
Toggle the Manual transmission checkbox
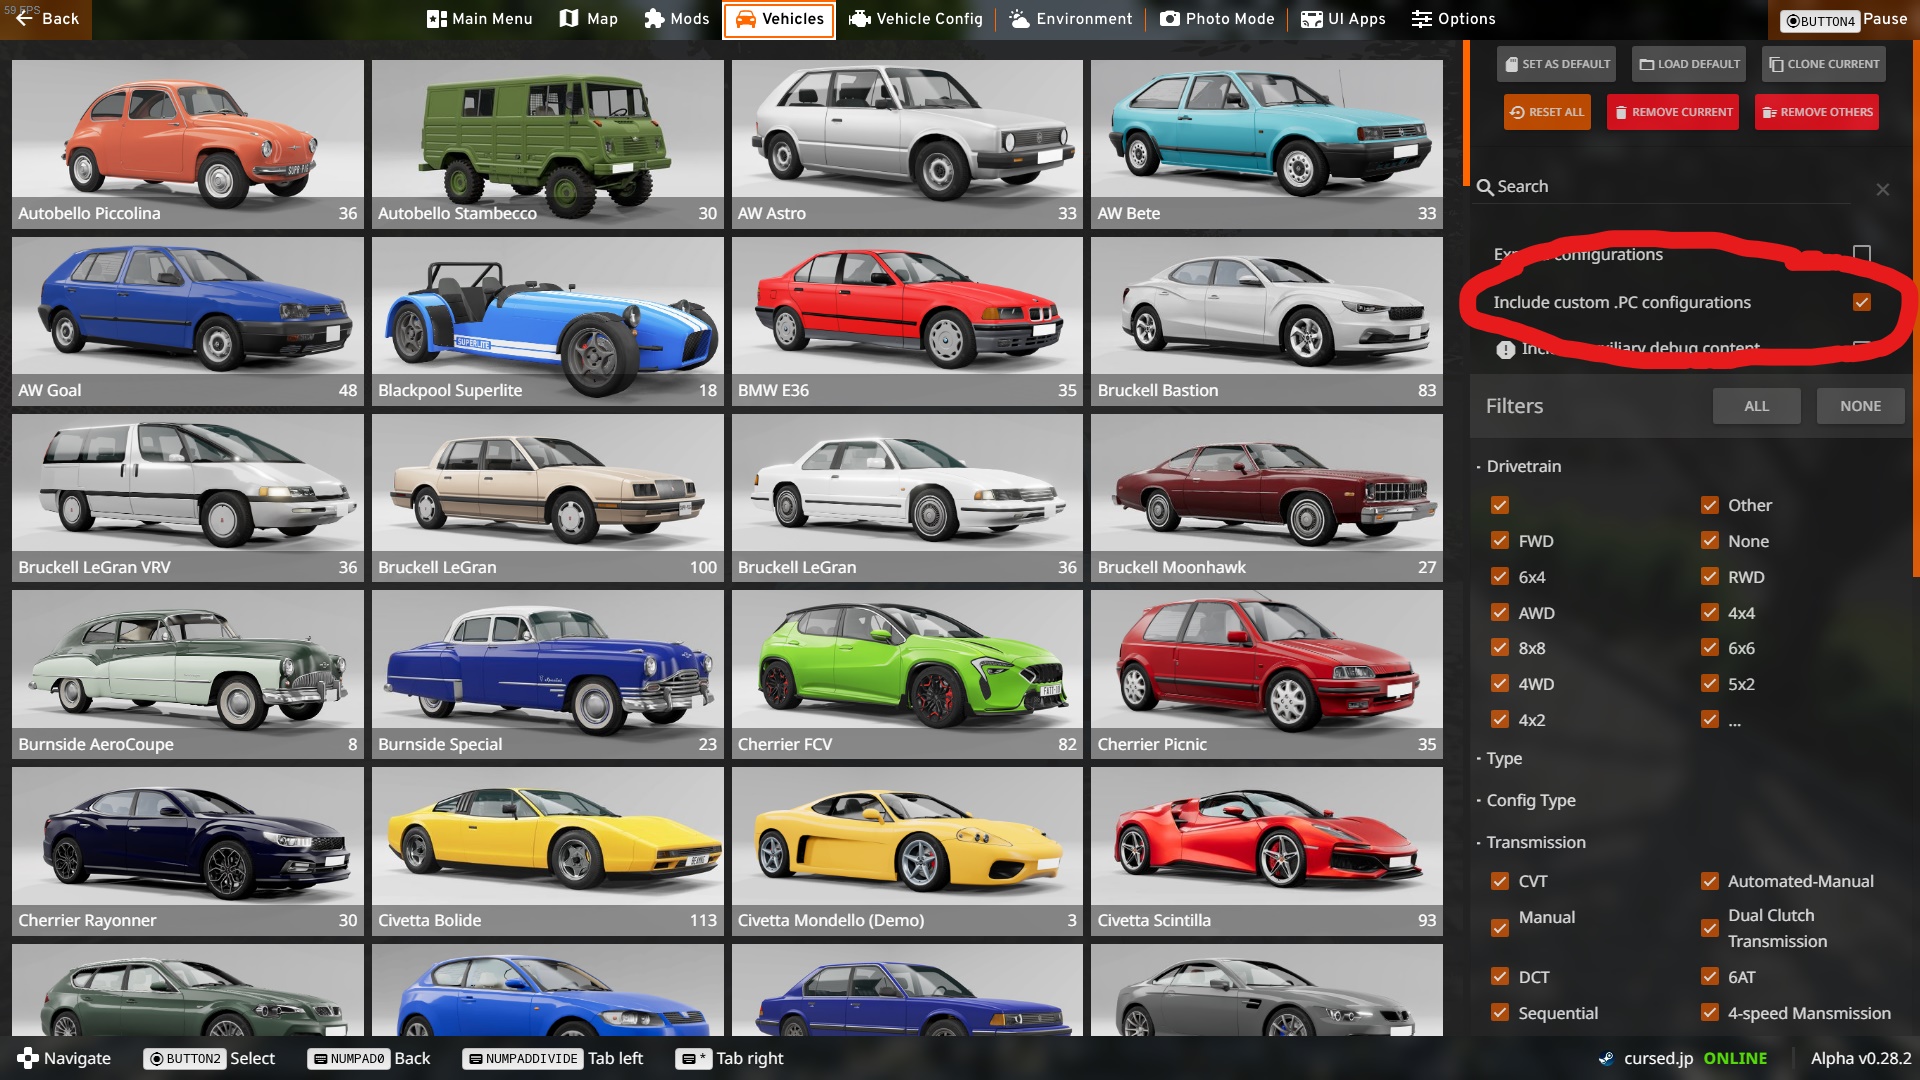click(1500, 928)
